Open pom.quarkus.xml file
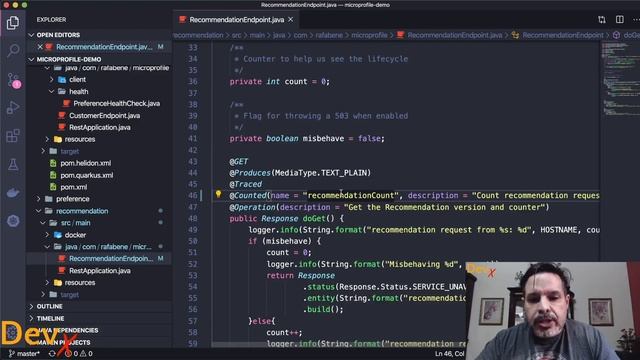This screenshot has height=360, width=640. tap(87, 175)
